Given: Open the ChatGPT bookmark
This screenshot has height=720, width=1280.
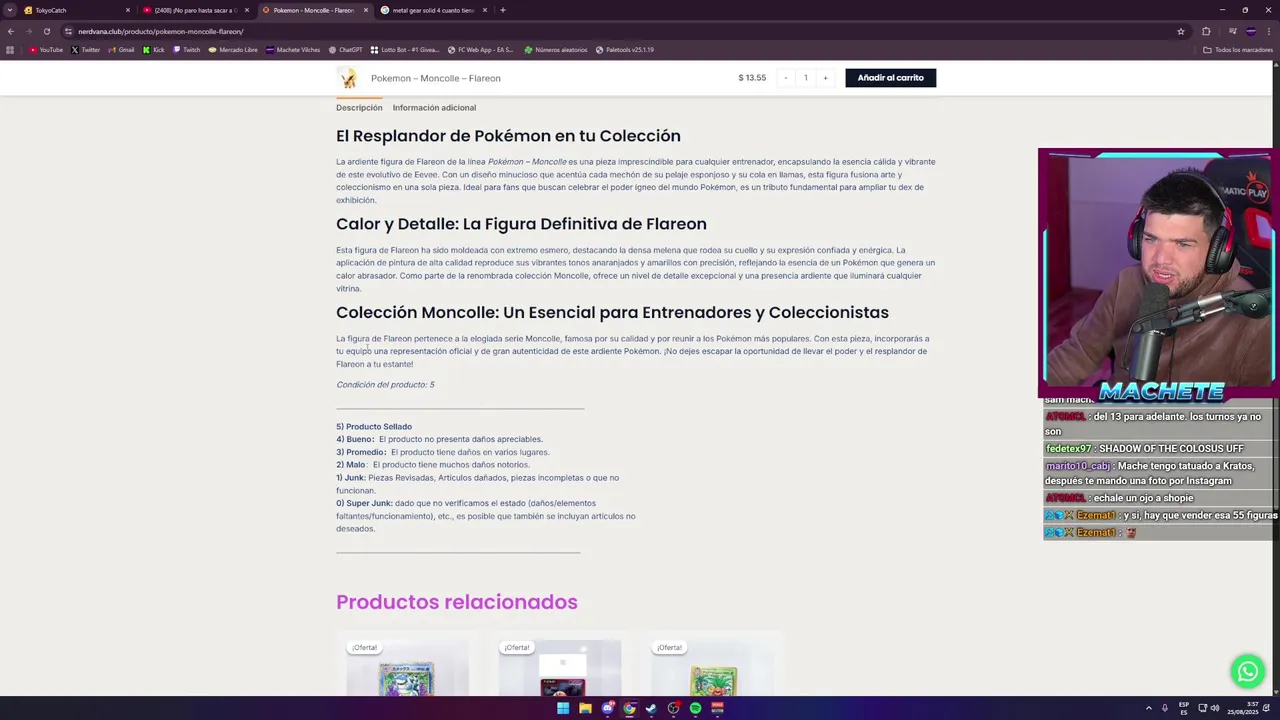Looking at the screenshot, I should pos(345,50).
